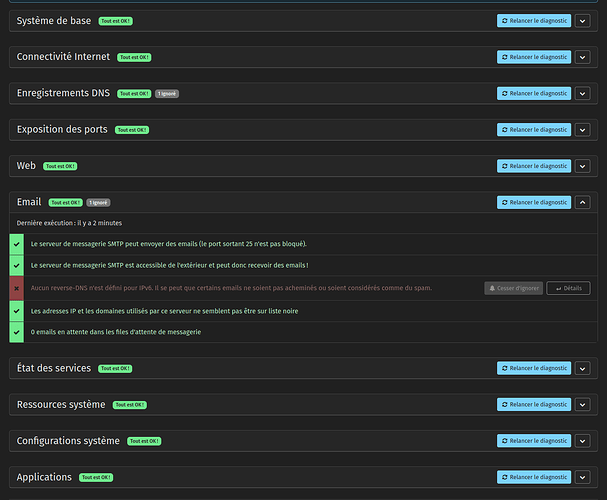Click the Applications section title
The image size is (607, 500).
click(44, 477)
